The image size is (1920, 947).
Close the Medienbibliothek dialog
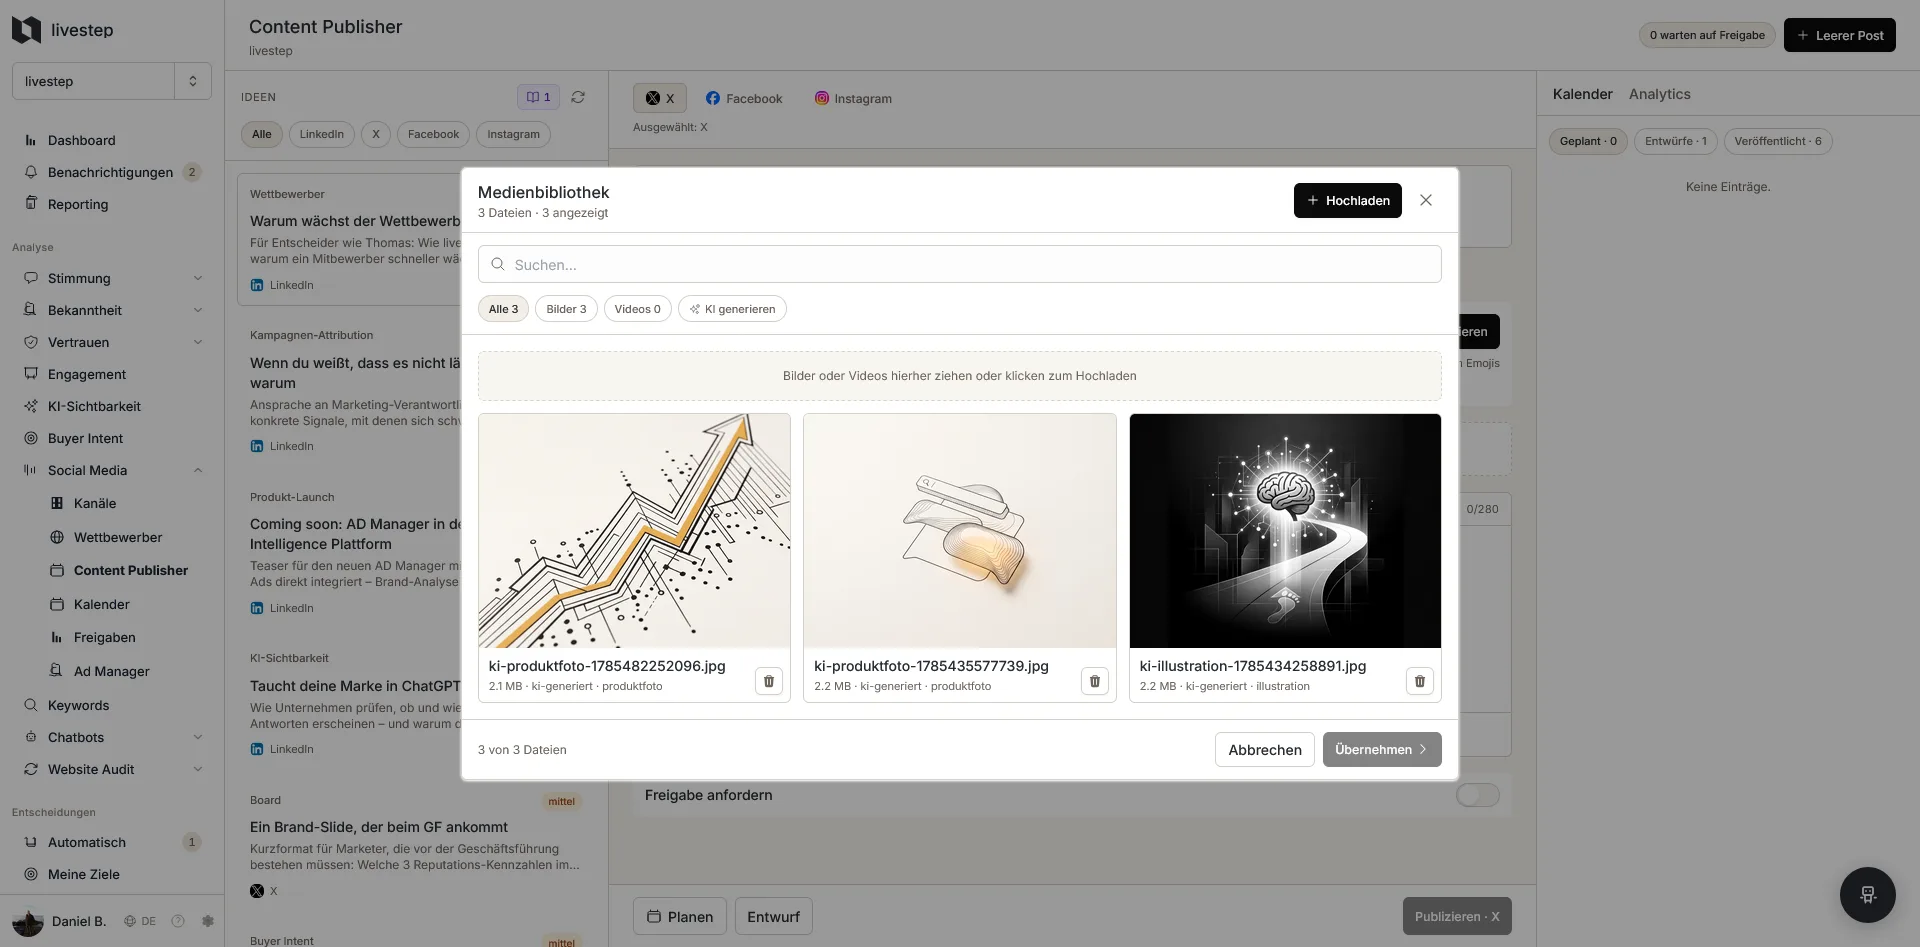[x=1426, y=200]
